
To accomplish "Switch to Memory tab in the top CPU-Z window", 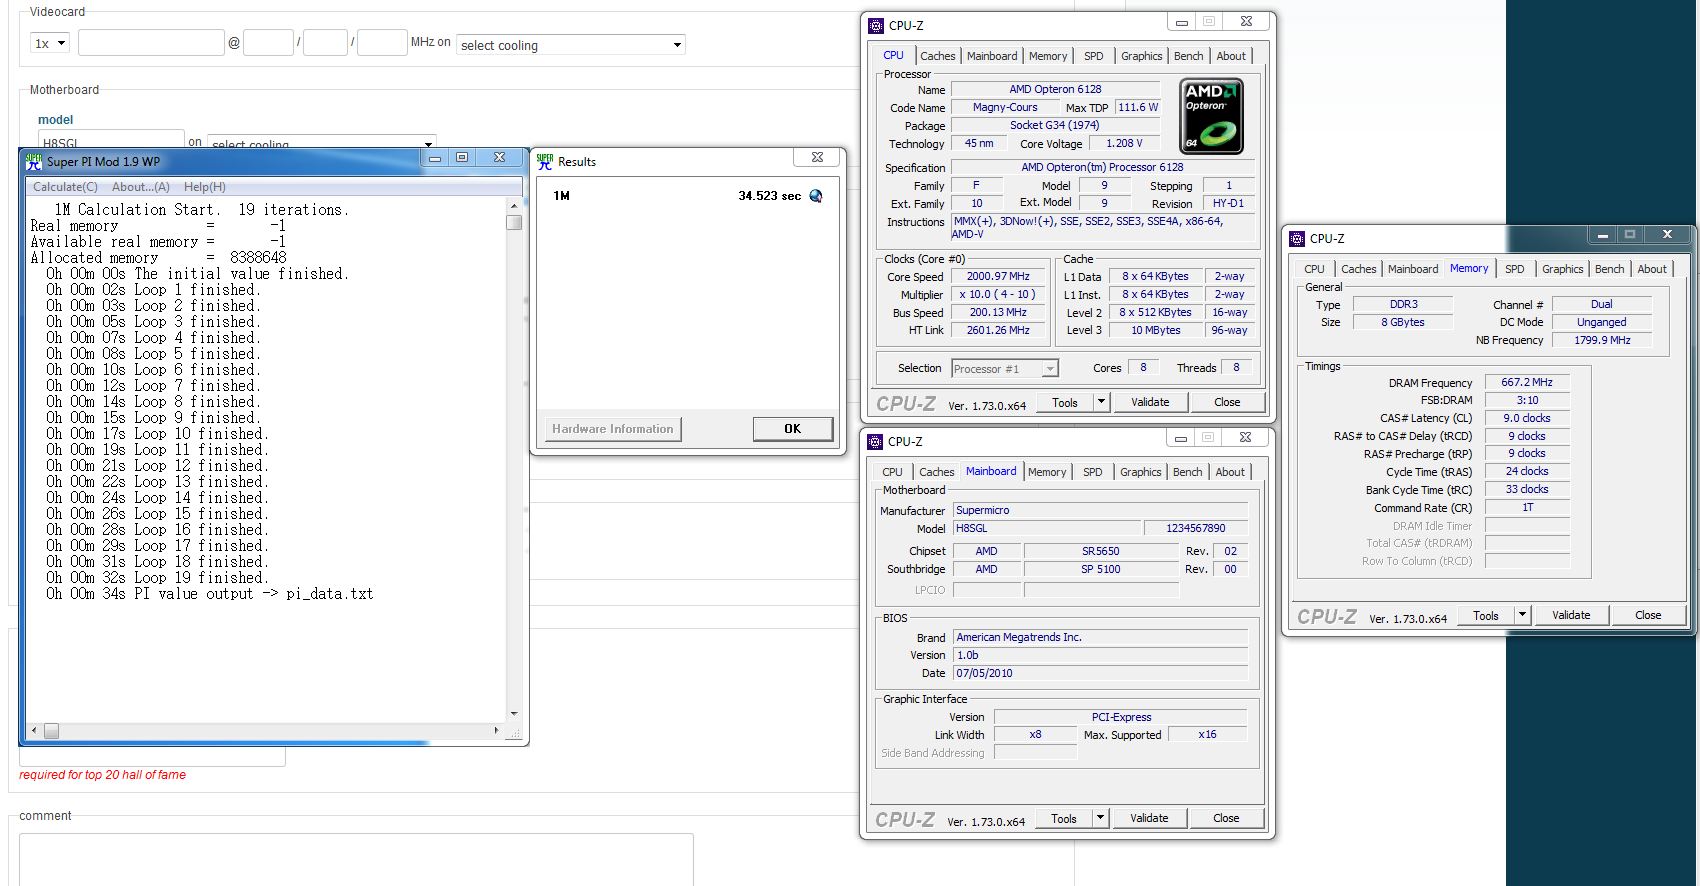I will tap(1048, 56).
